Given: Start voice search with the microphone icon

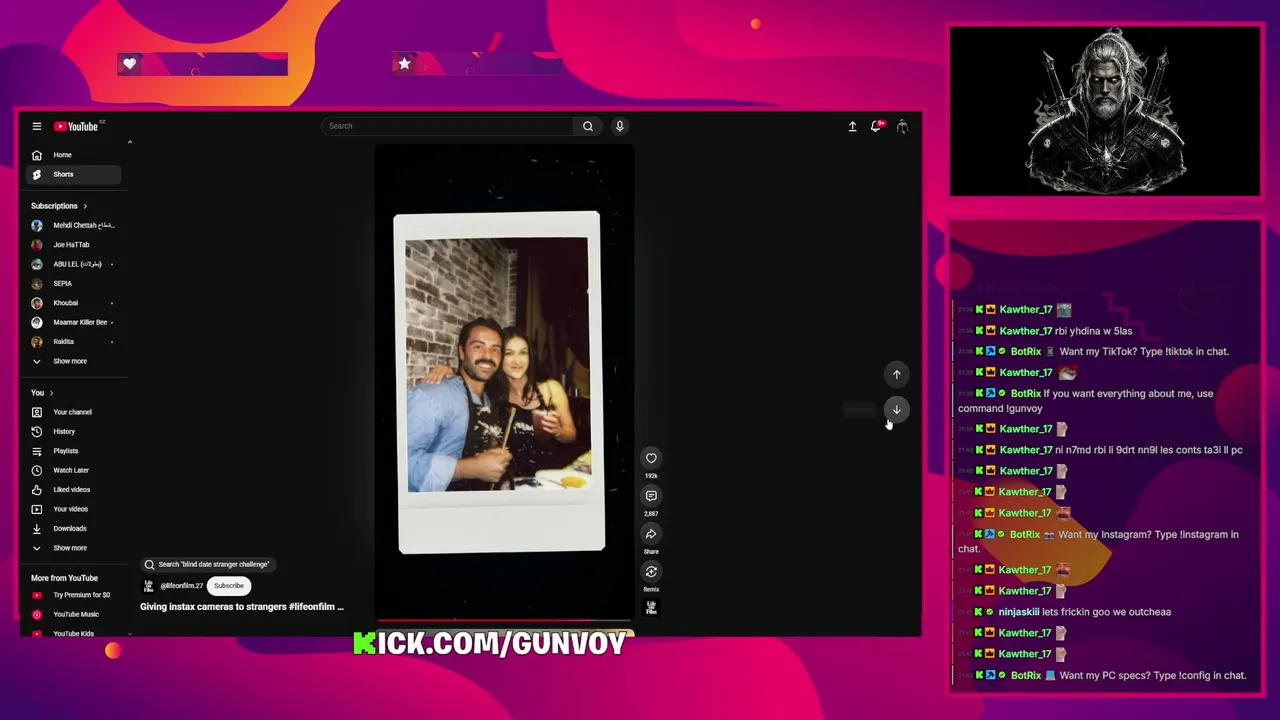Looking at the screenshot, I should click(620, 126).
